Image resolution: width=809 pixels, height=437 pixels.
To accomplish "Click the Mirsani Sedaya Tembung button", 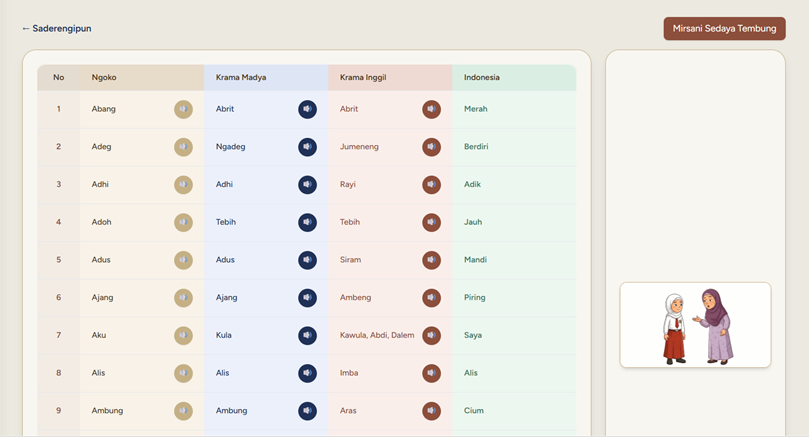I will [x=724, y=29].
